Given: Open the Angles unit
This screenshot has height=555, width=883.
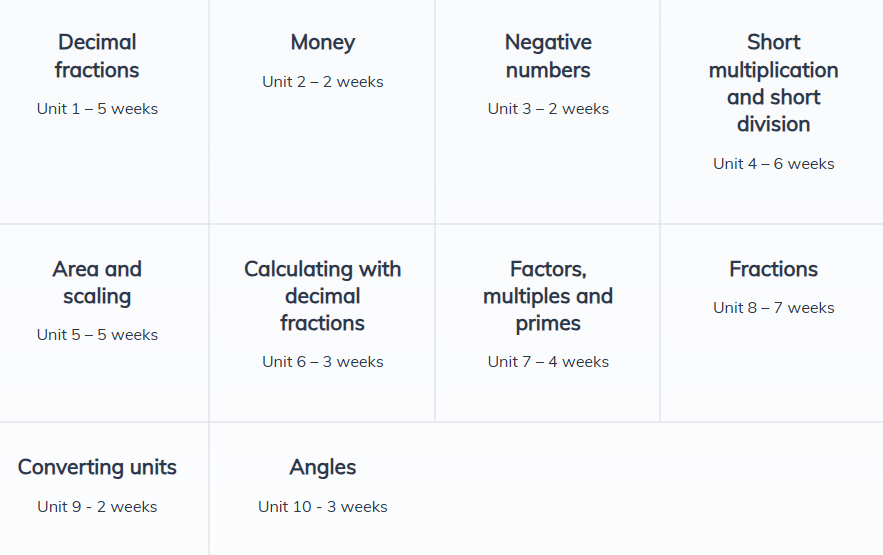Looking at the screenshot, I should (322, 467).
